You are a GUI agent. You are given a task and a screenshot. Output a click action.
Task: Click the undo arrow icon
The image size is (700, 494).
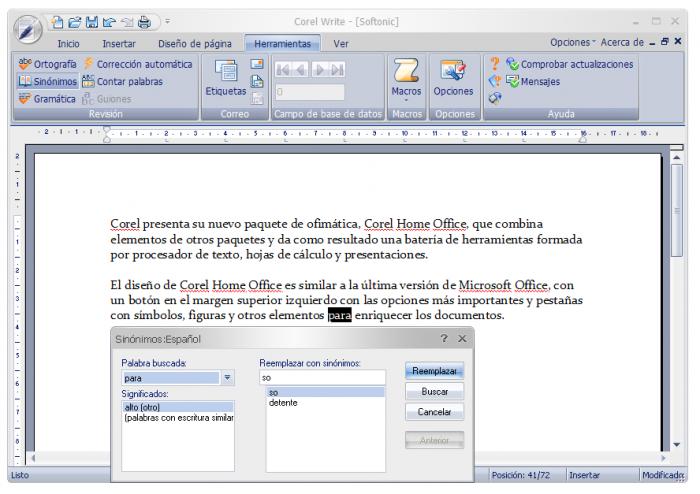point(109,22)
